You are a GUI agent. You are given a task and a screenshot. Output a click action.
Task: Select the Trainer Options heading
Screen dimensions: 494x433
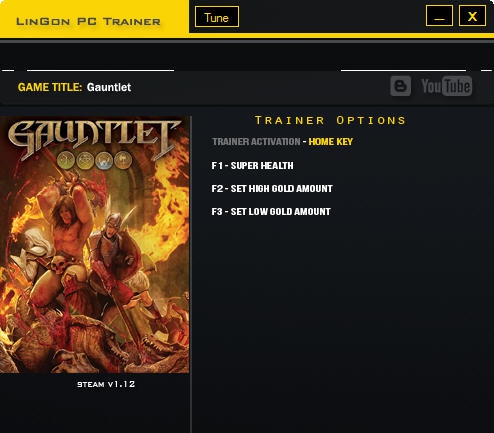330,120
